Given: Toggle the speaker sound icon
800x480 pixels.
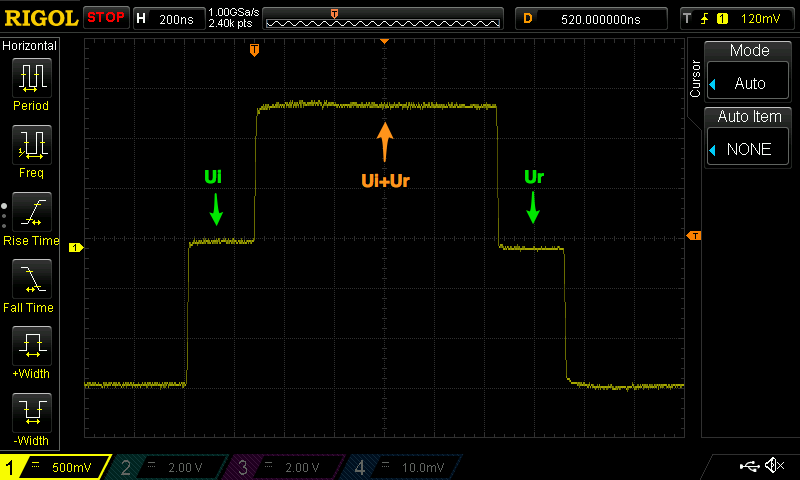Looking at the screenshot, I should point(773,466).
